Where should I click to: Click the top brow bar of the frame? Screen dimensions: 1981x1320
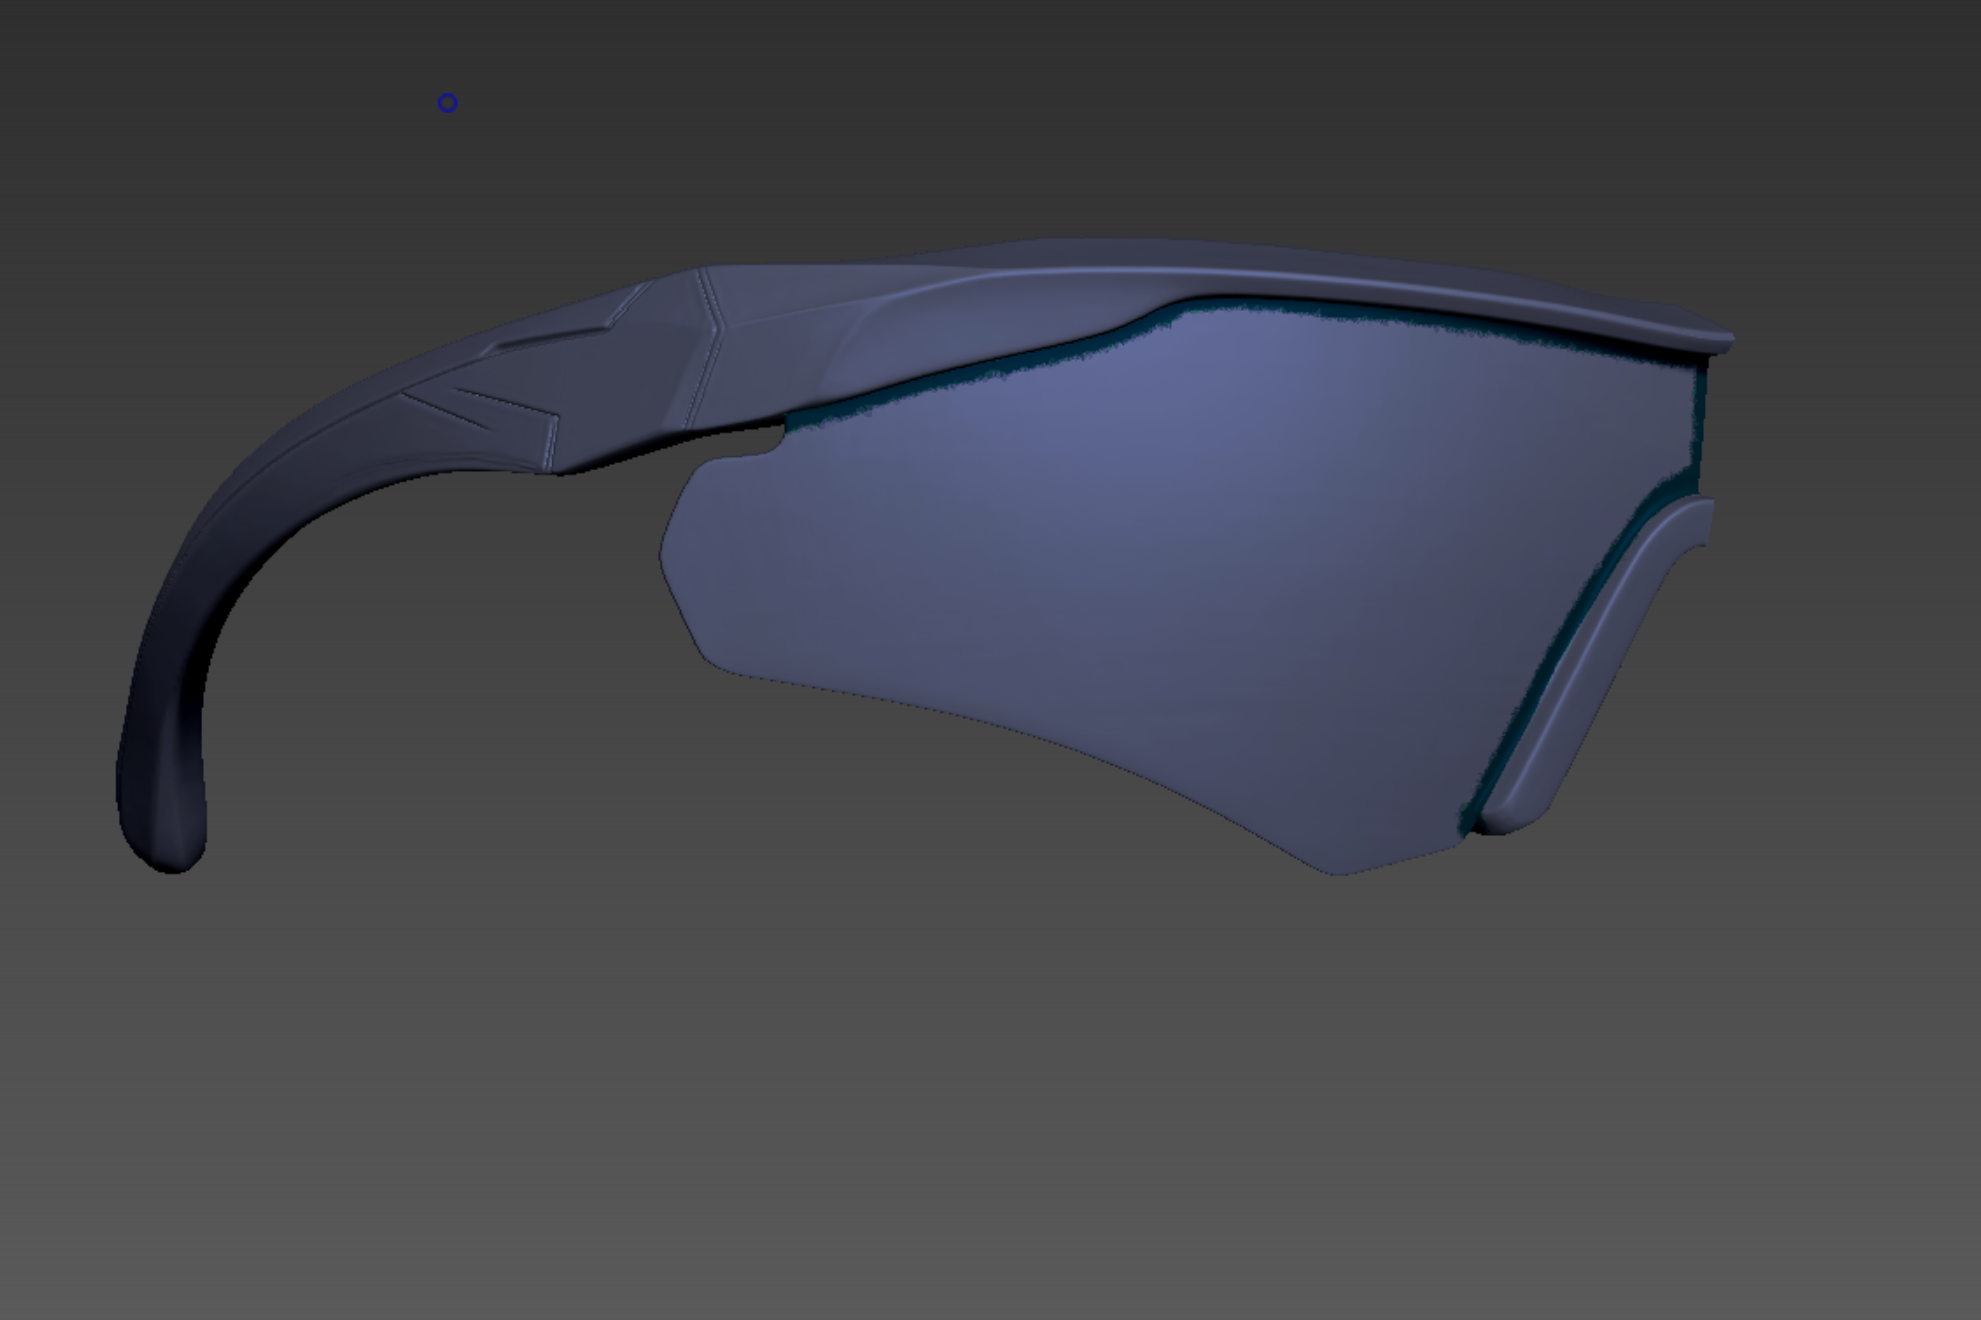pyautogui.click(x=1200, y=263)
